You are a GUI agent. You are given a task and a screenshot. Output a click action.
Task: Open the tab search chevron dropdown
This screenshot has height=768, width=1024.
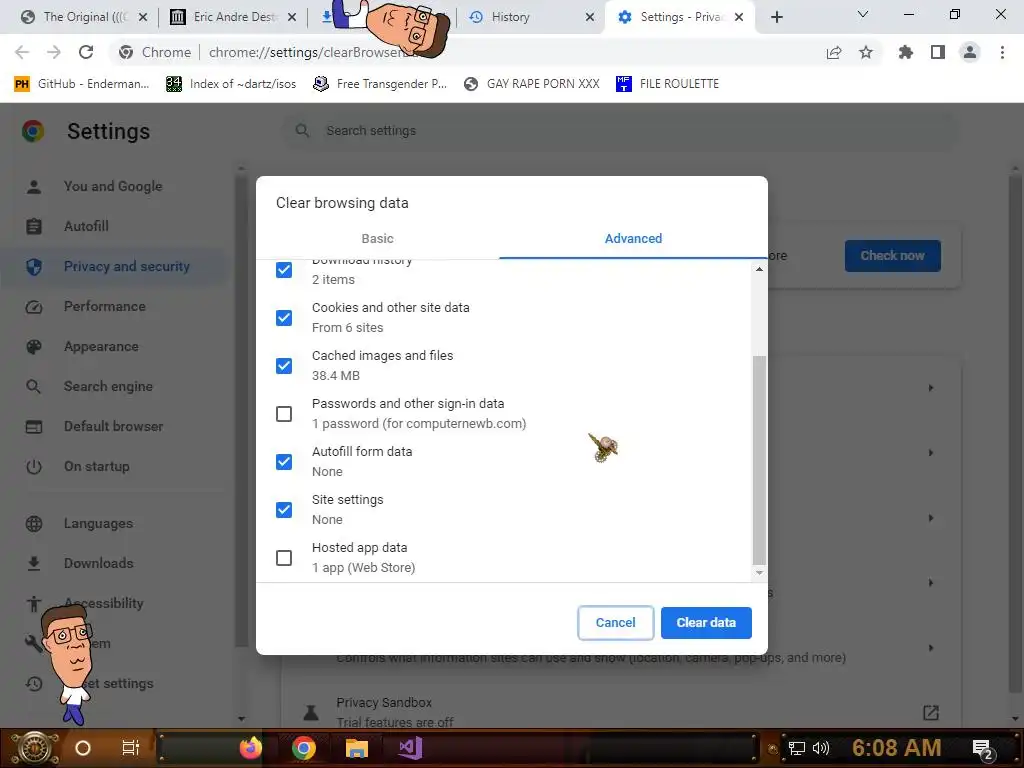[x=863, y=14]
